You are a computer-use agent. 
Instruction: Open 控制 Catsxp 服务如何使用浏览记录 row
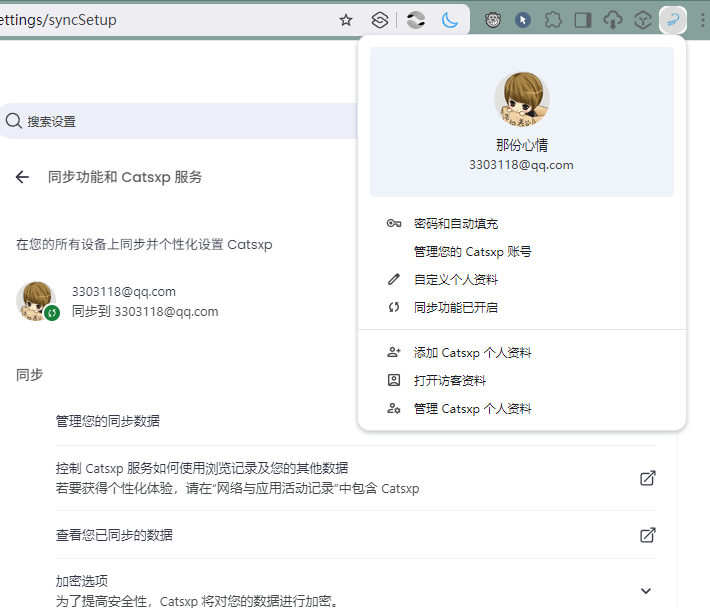click(x=355, y=478)
